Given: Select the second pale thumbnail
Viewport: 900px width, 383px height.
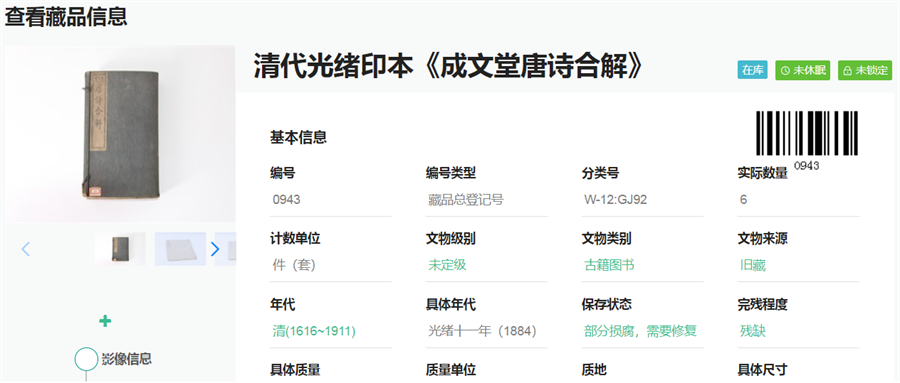Looking at the screenshot, I should (180, 249).
